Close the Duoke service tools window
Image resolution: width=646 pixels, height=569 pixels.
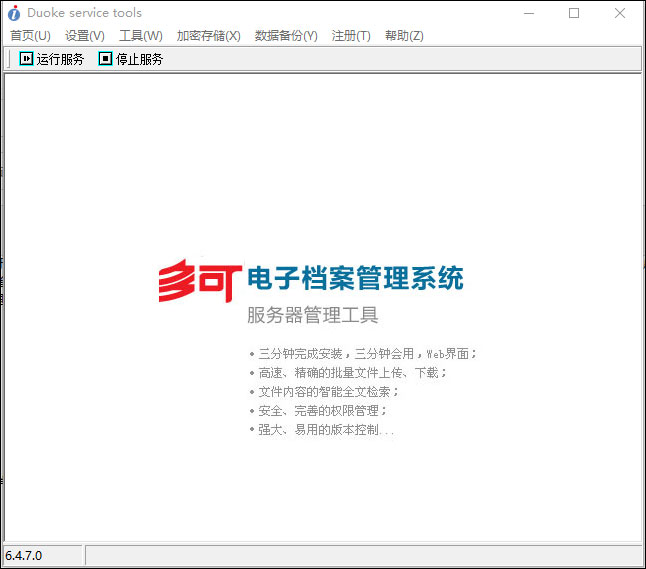tap(620, 13)
